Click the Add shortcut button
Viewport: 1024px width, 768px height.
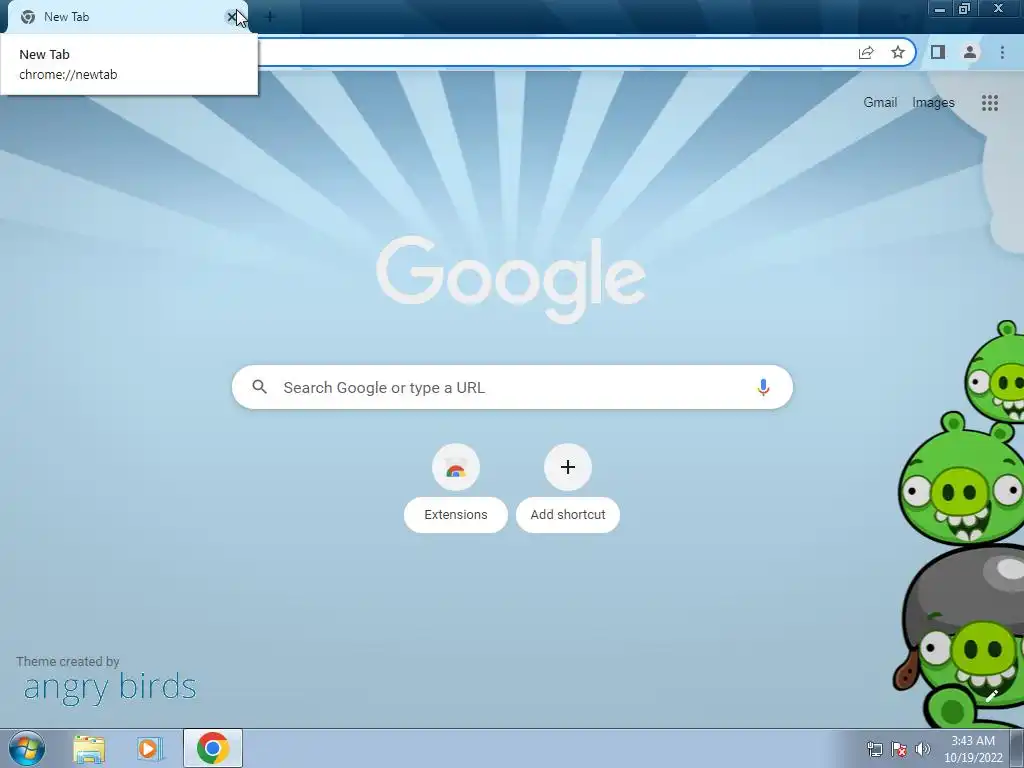click(568, 488)
